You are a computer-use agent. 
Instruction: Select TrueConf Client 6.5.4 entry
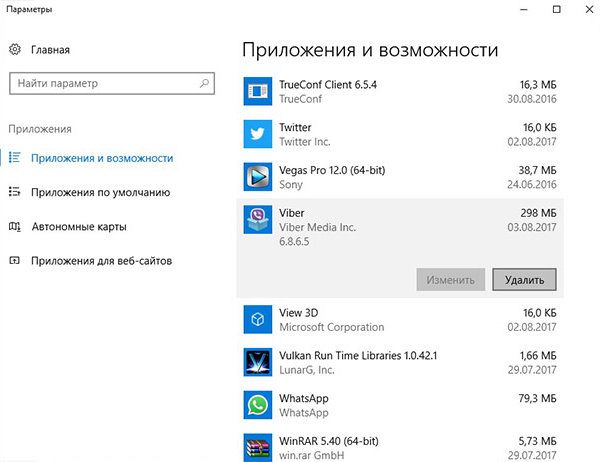coord(328,85)
